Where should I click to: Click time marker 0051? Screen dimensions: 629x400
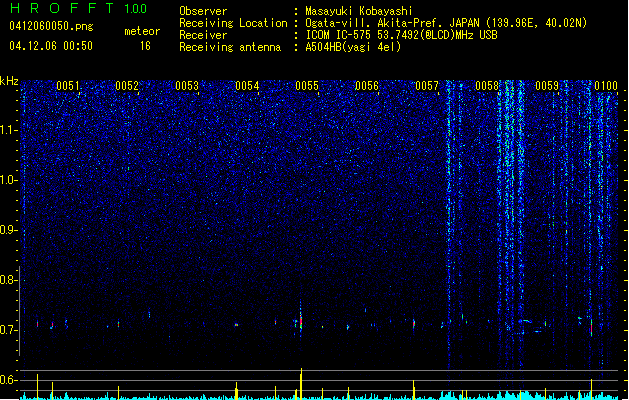(x=67, y=86)
